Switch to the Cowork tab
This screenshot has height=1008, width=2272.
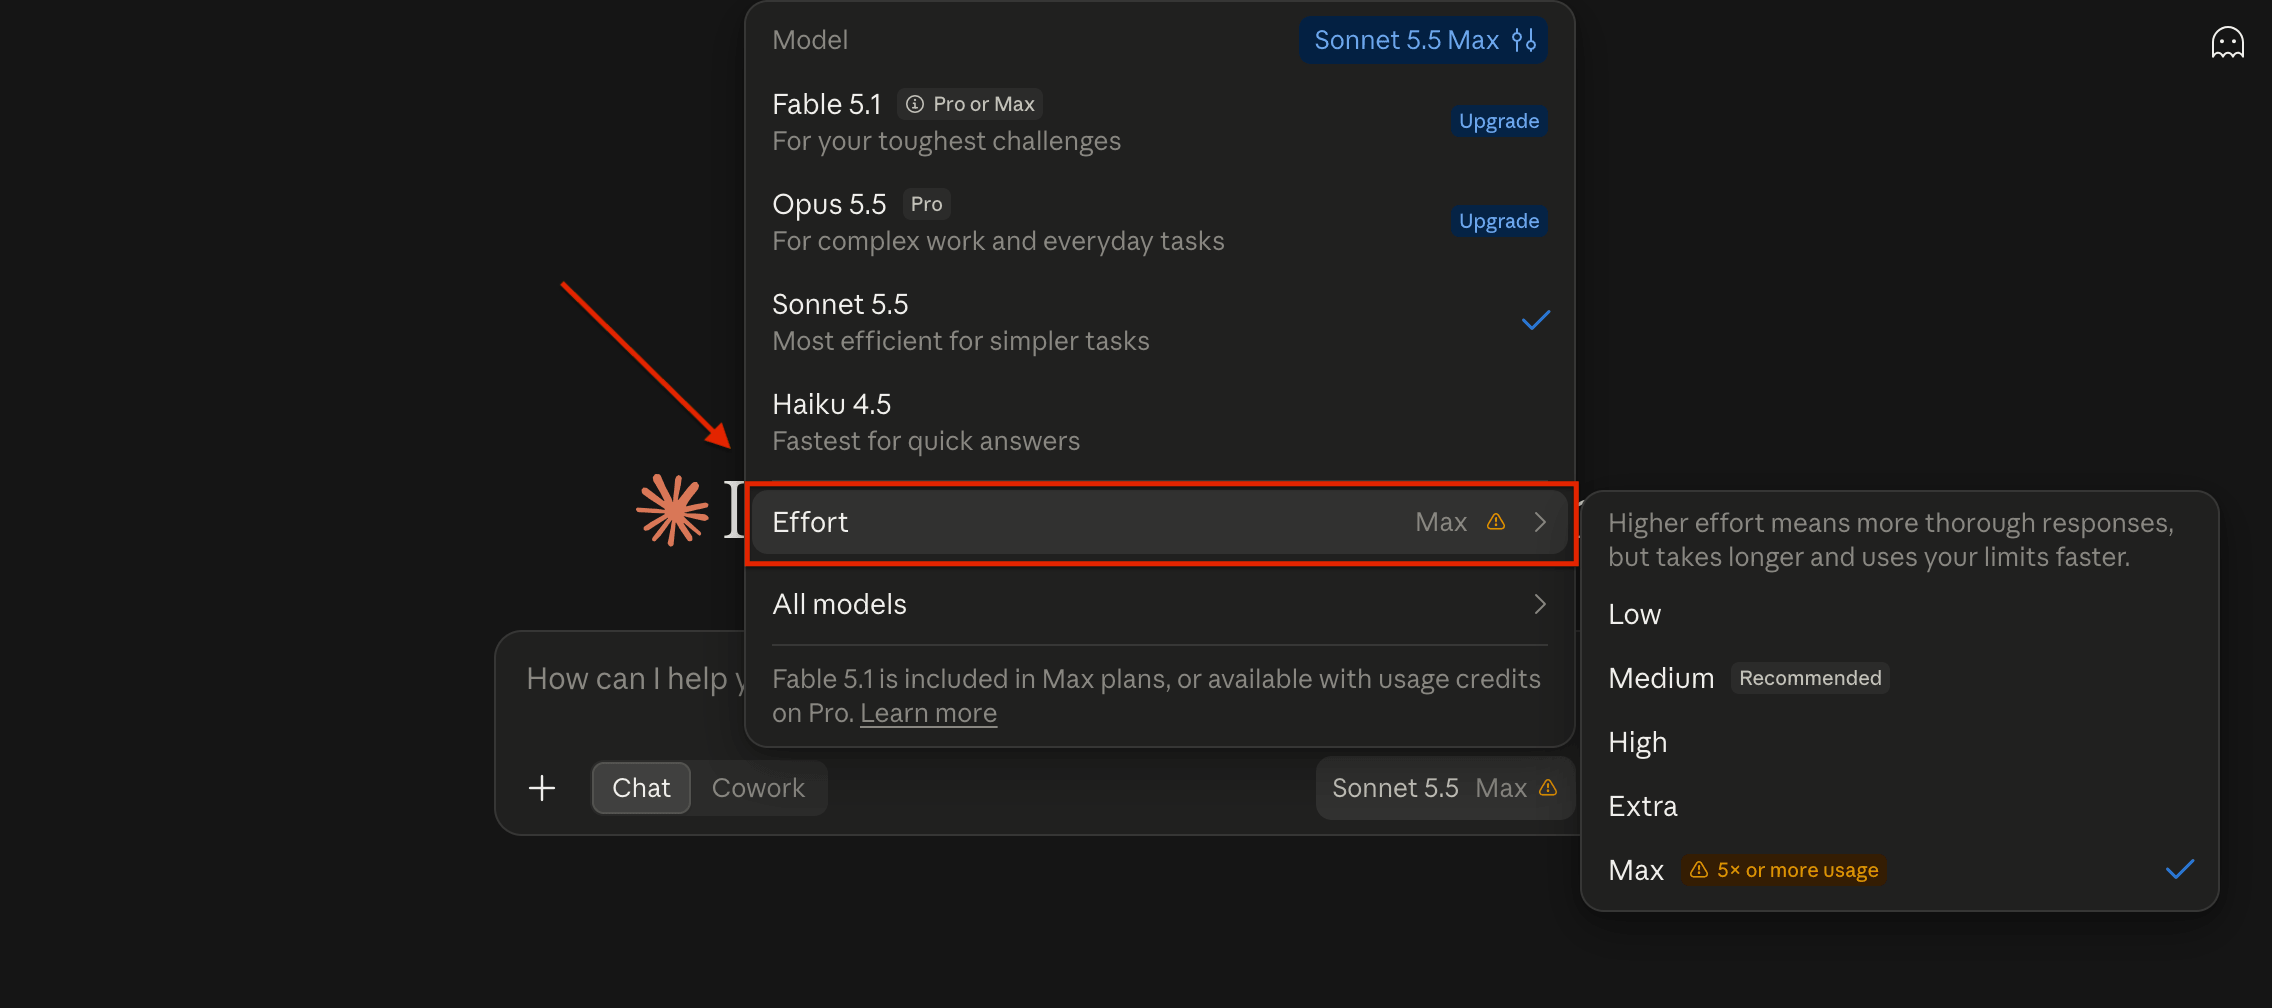758,788
